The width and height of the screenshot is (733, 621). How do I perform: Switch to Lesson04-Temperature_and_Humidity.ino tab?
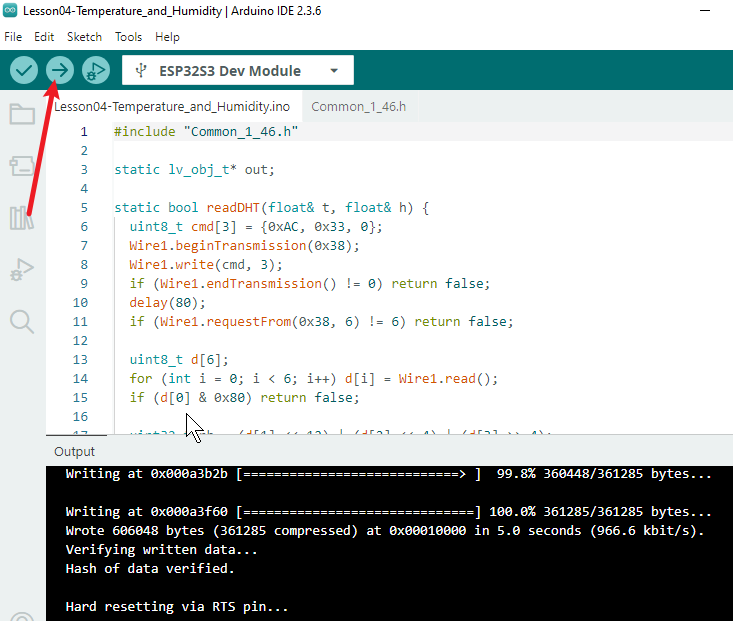point(172,107)
